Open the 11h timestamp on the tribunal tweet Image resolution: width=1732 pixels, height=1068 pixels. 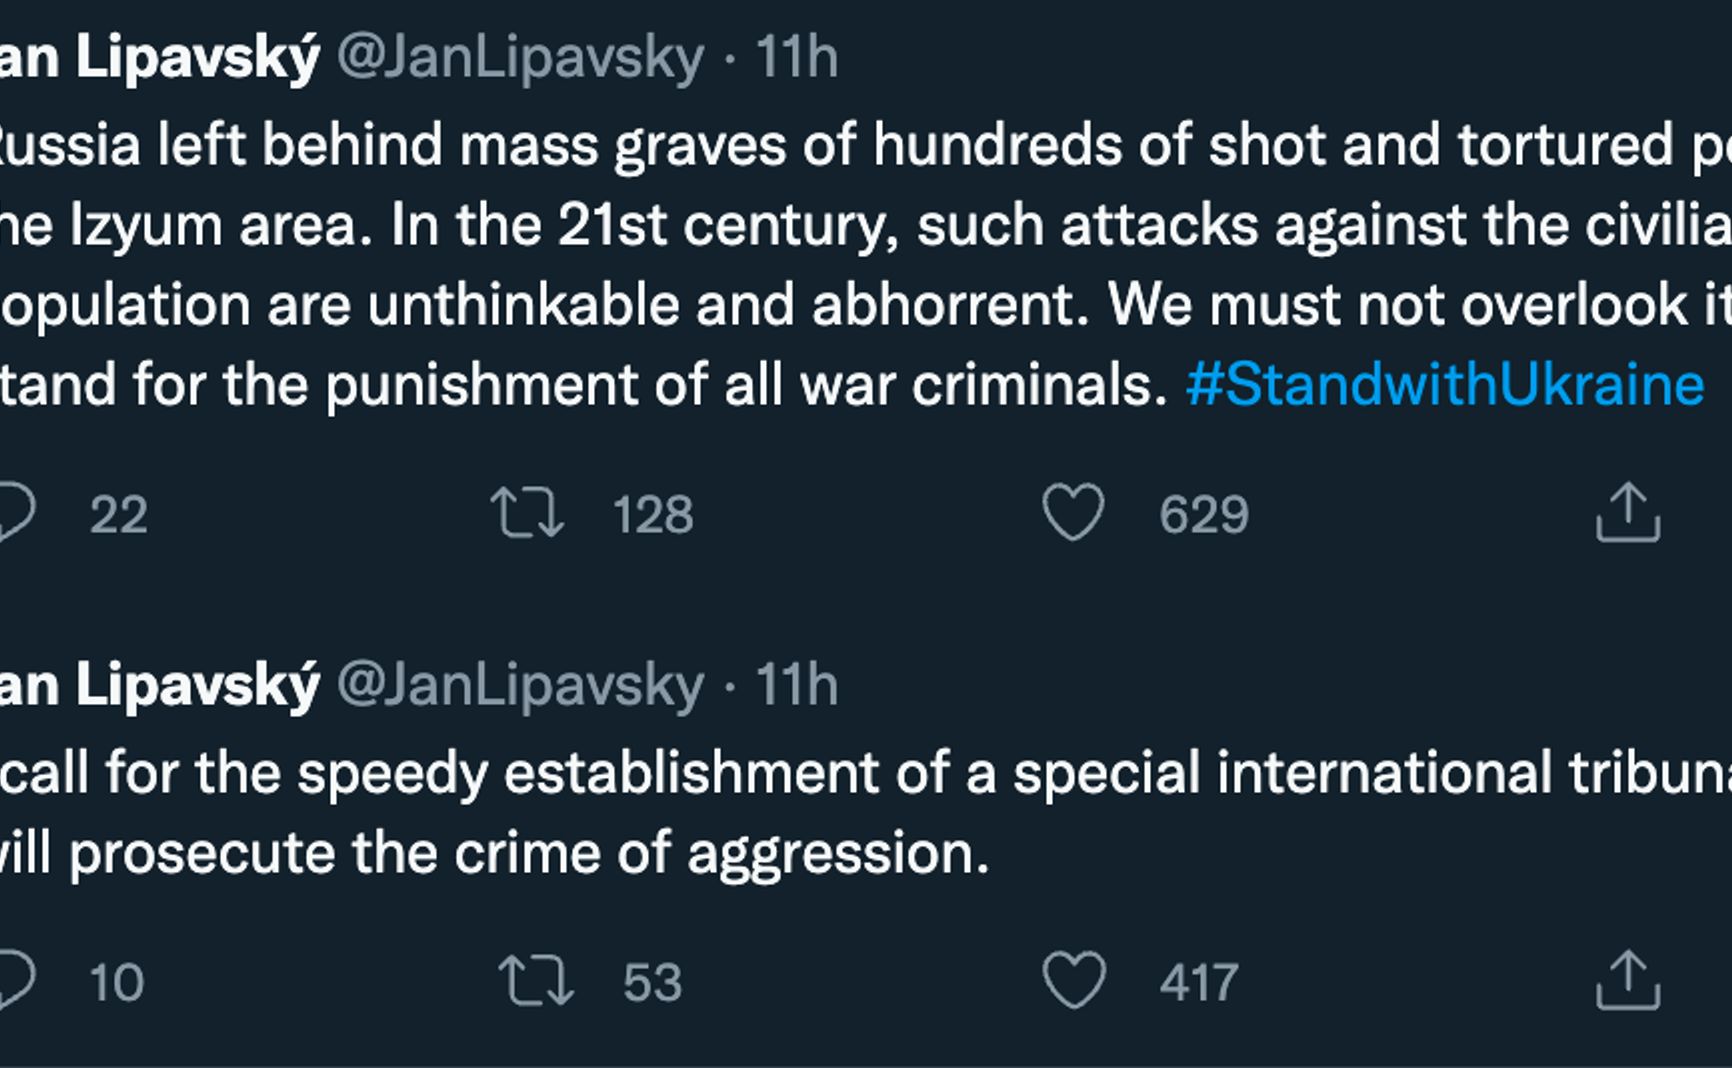796,685
